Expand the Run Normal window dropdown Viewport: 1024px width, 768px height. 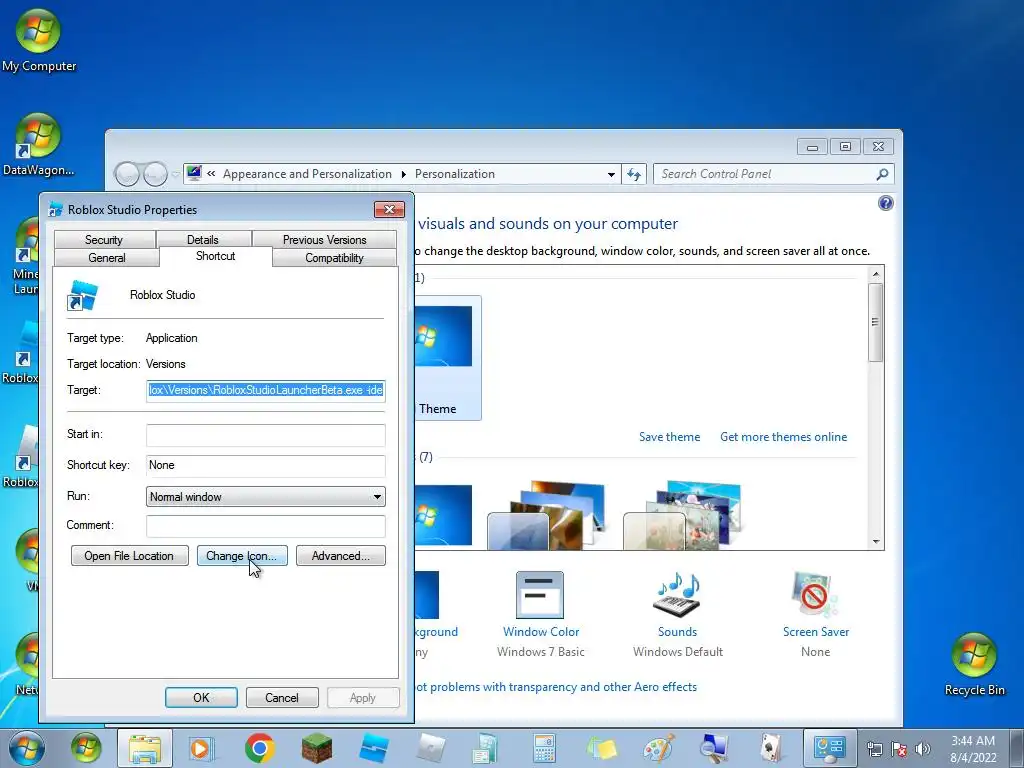266,496
